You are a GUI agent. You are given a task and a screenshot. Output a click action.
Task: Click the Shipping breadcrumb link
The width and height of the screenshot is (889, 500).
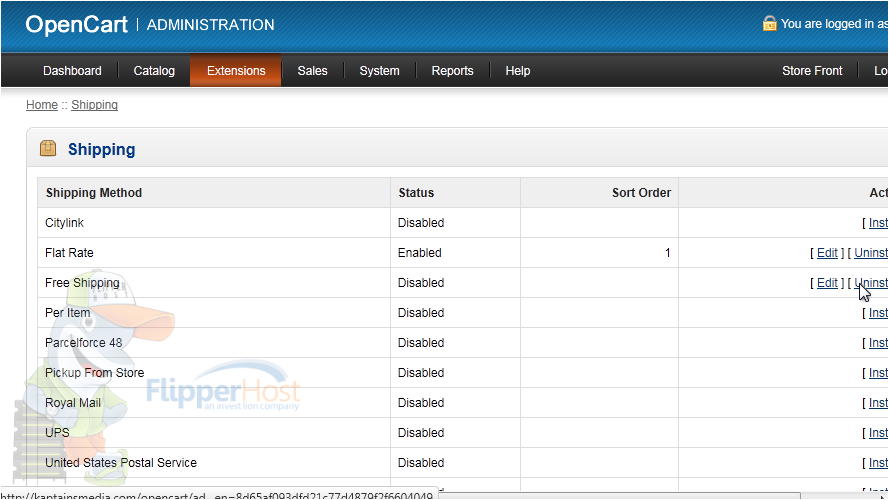[95, 105]
